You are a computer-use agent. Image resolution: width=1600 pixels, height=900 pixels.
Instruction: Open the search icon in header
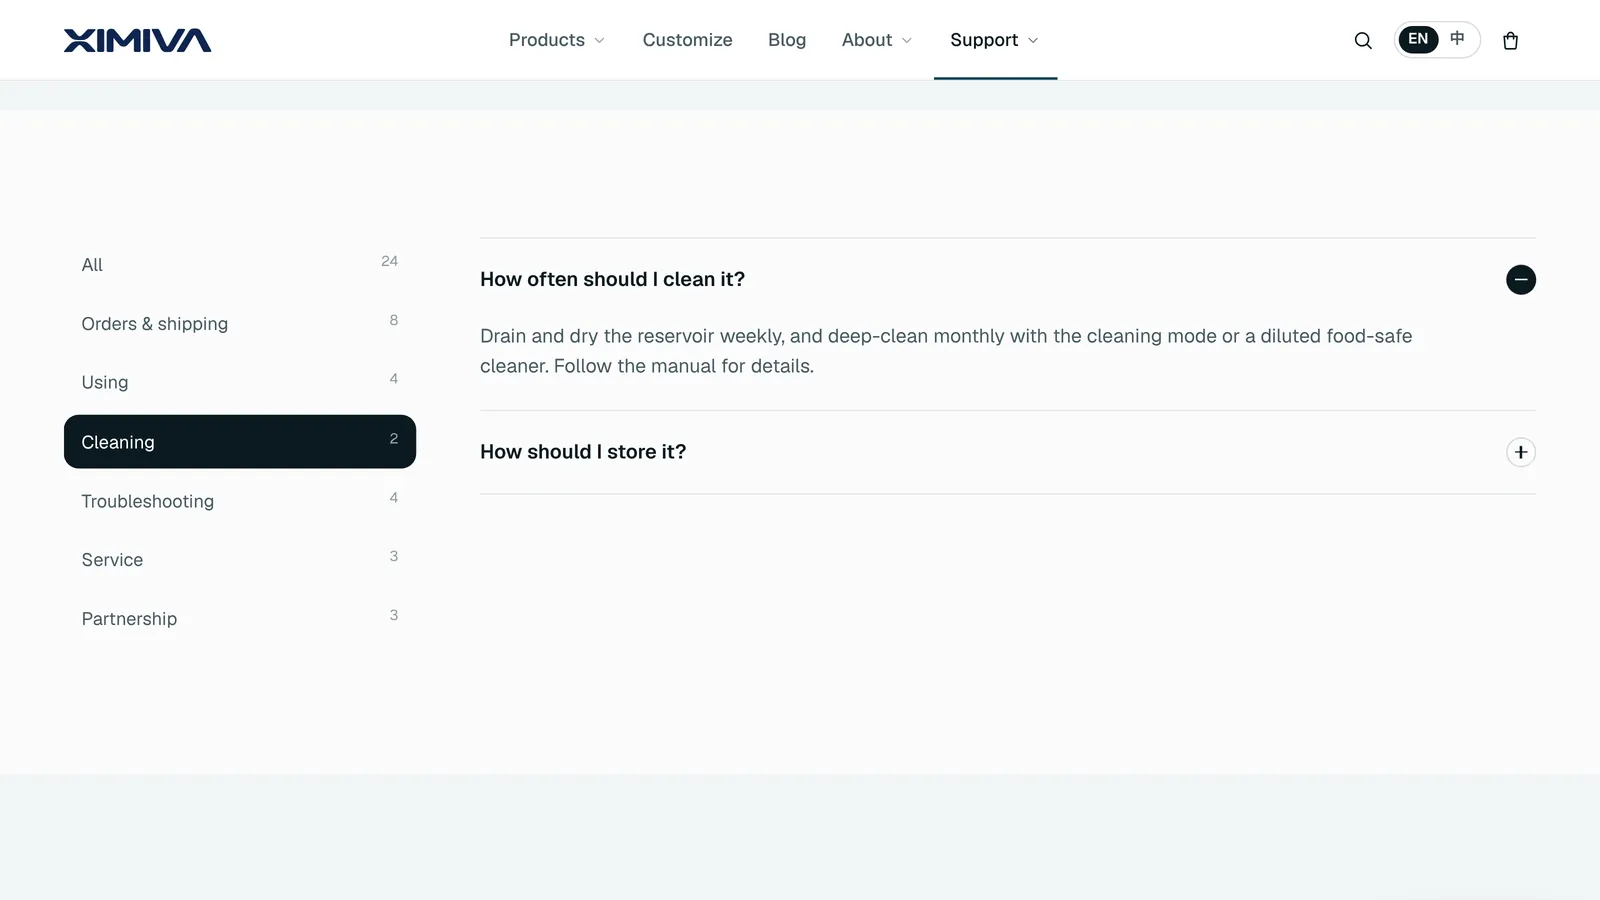click(x=1363, y=40)
